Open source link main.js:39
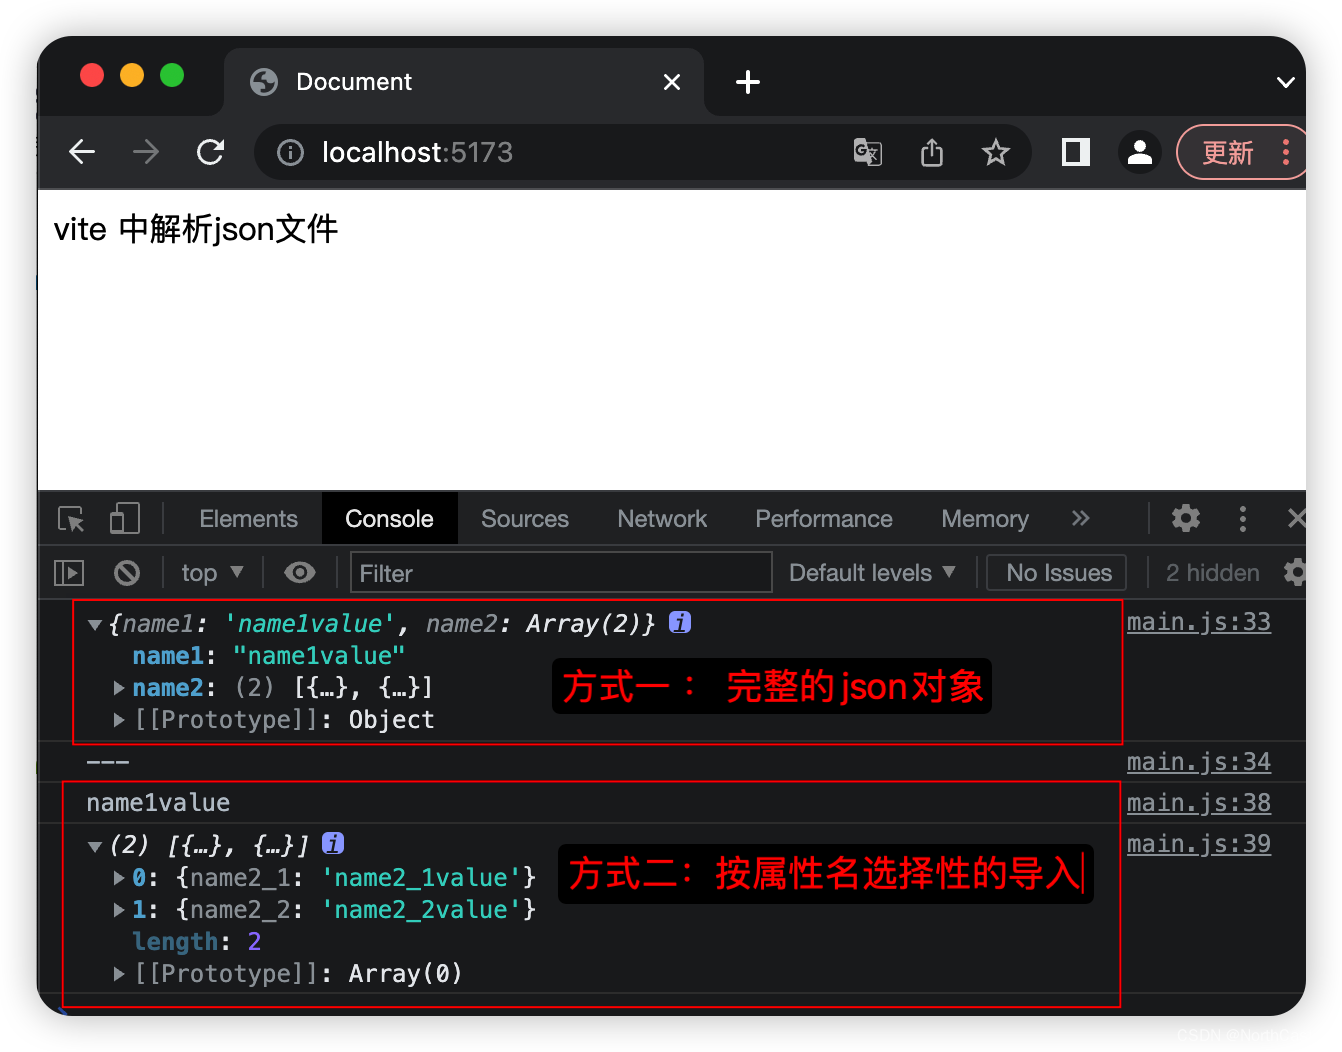Viewport: 1342px width, 1052px height. [x=1198, y=844]
